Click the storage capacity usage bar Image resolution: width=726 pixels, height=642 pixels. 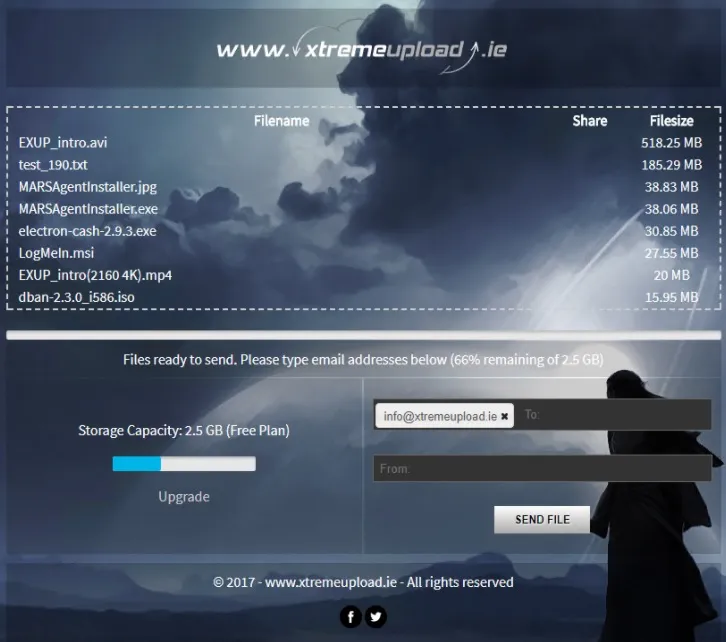tap(184, 464)
